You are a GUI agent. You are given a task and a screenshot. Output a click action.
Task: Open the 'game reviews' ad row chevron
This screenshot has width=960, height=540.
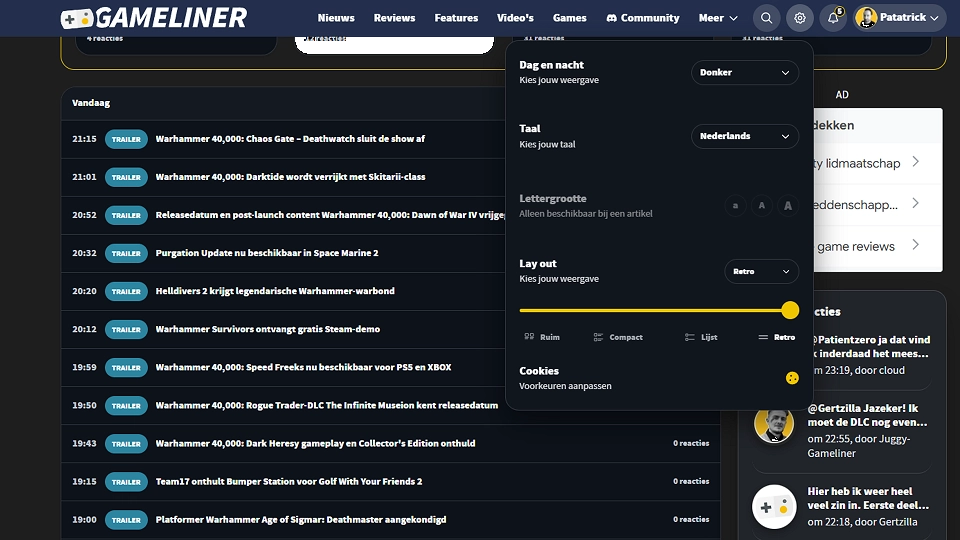coord(915,245)
